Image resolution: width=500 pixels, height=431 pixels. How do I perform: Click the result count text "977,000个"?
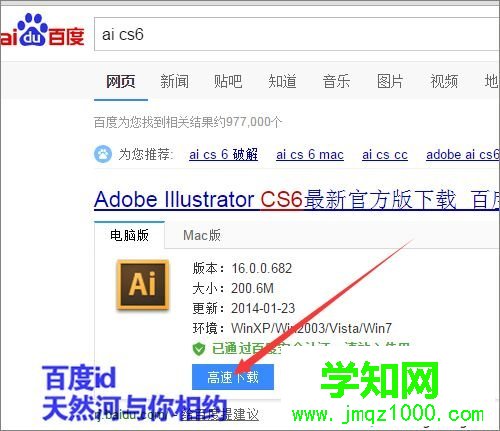[254, 122]
